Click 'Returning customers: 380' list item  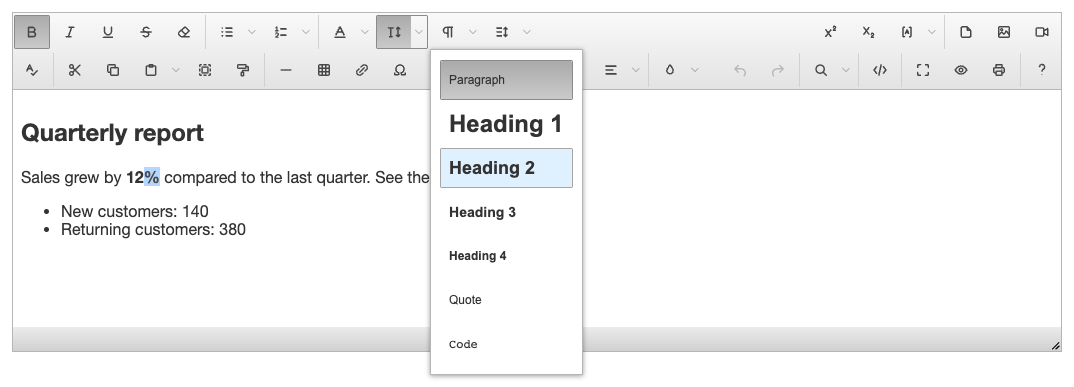tap(153, 229)
